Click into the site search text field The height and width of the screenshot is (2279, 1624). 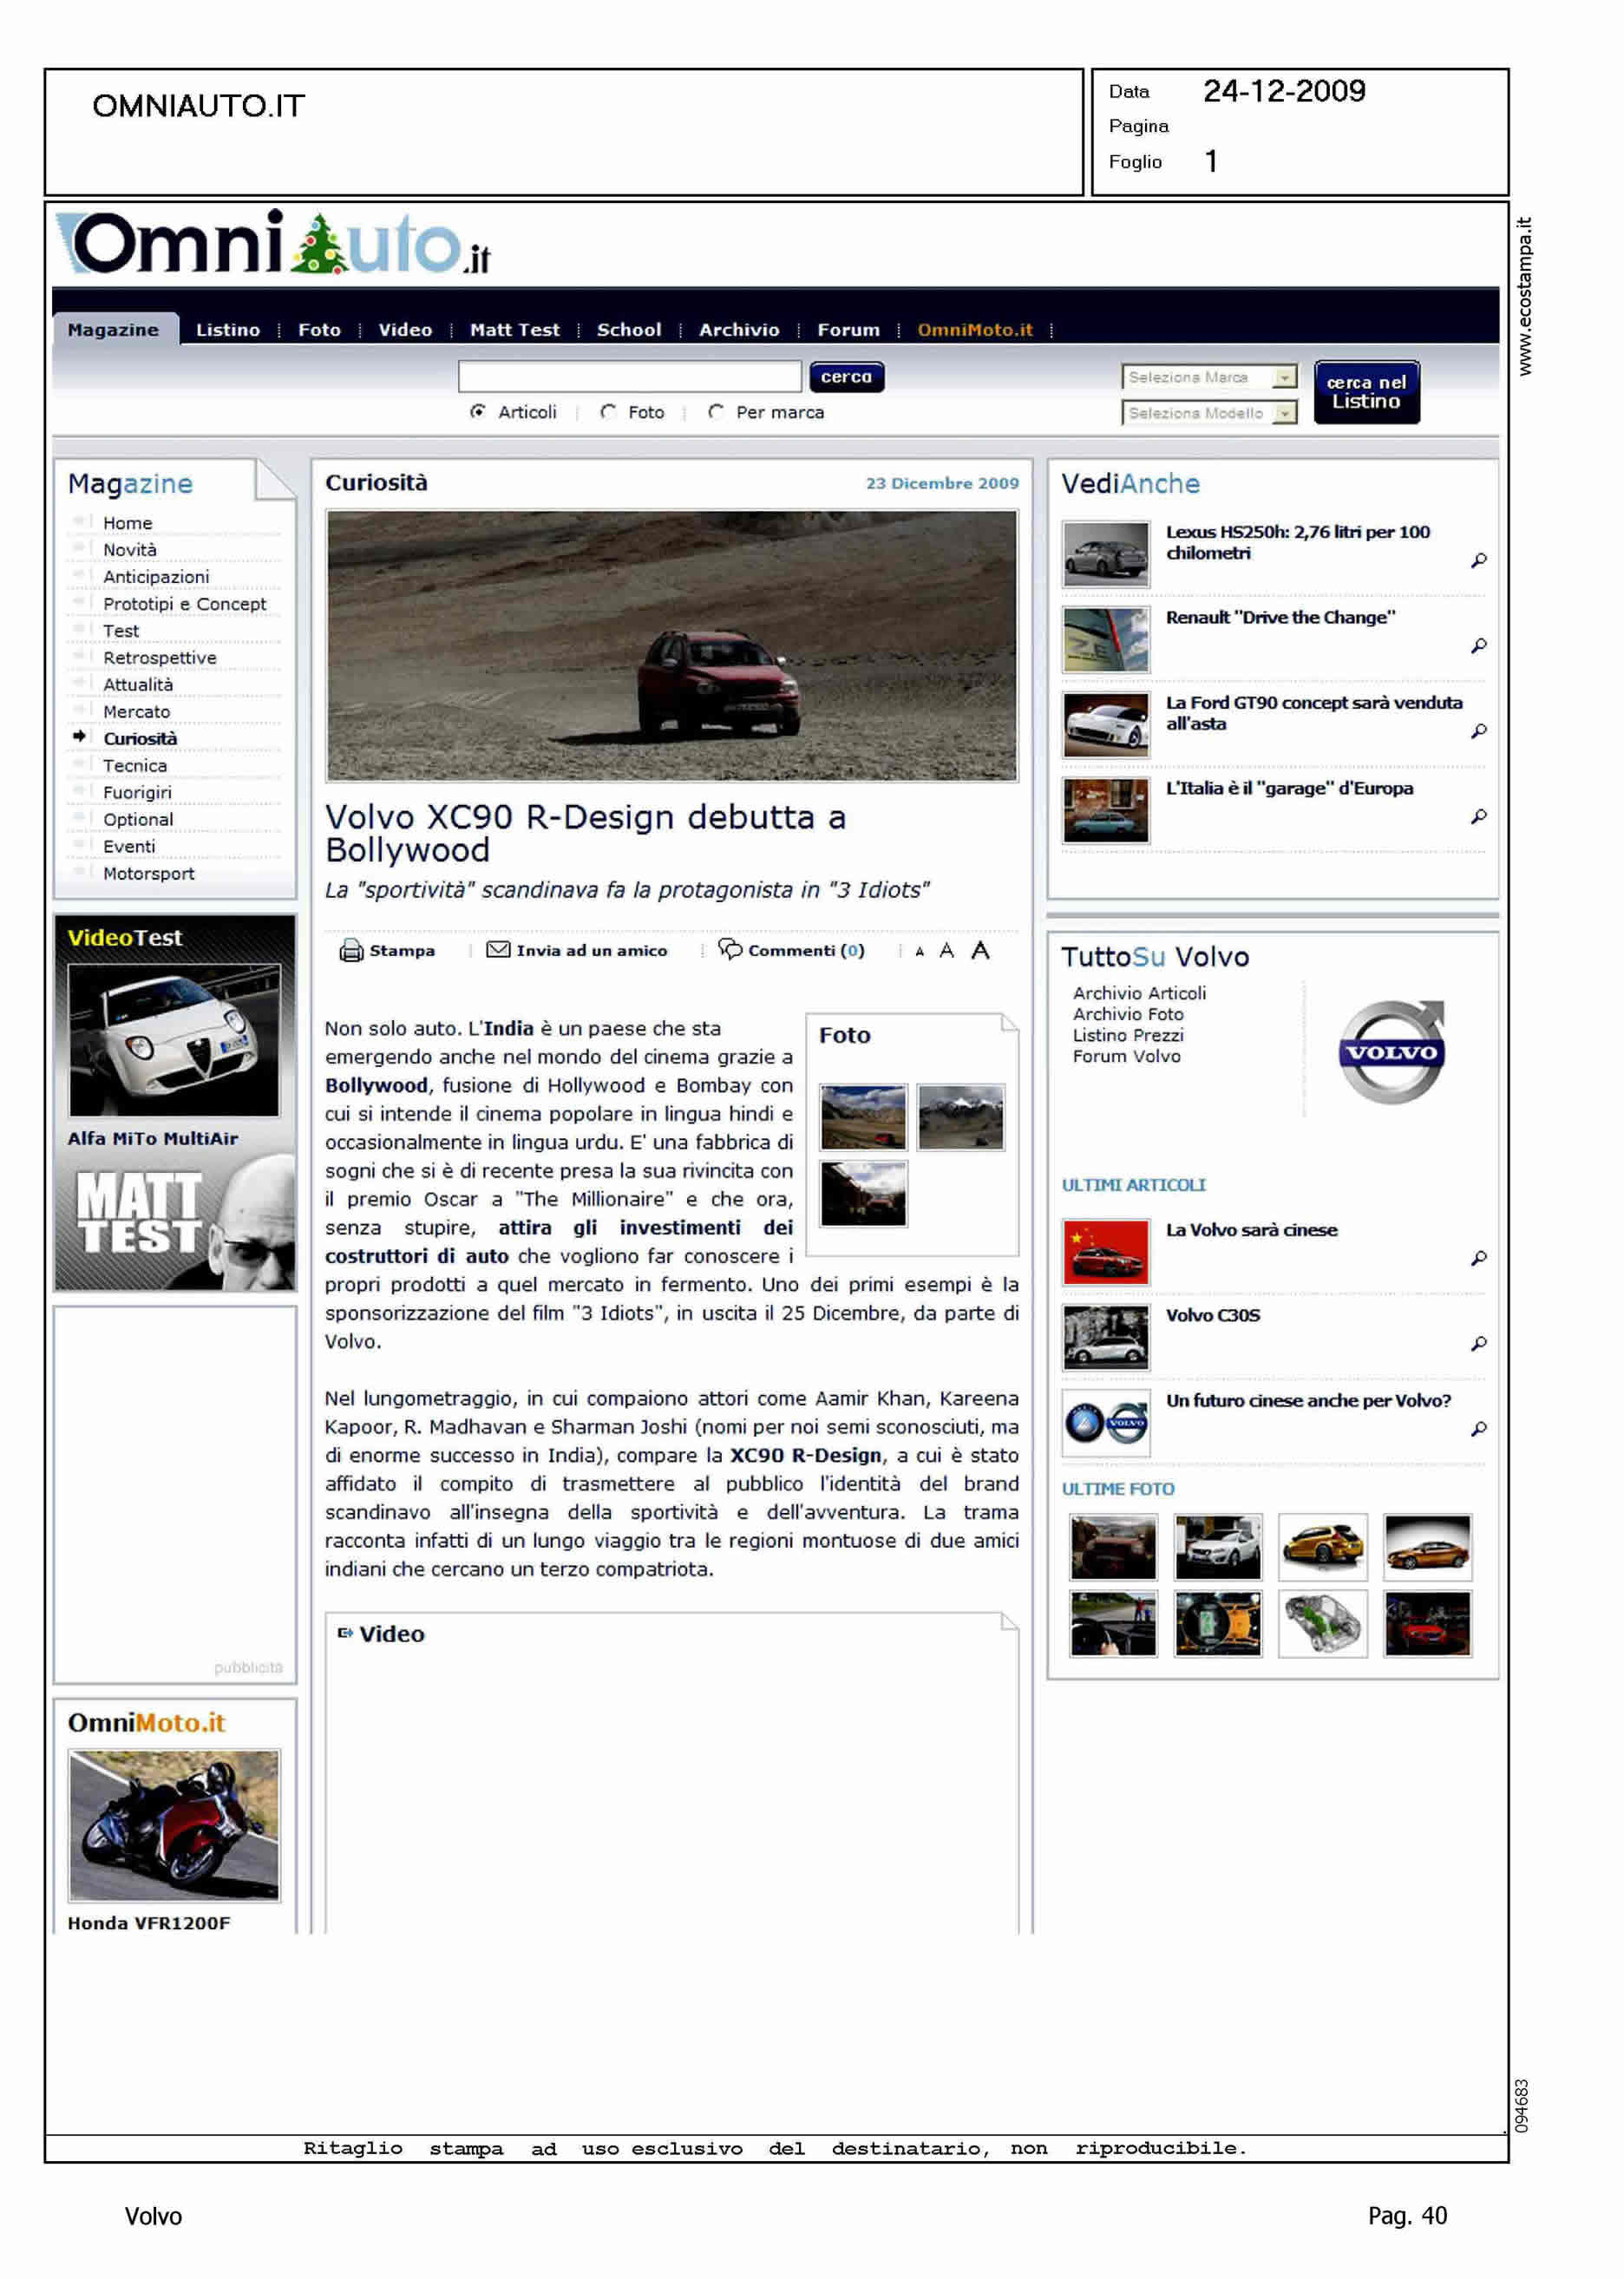point(629,377)
